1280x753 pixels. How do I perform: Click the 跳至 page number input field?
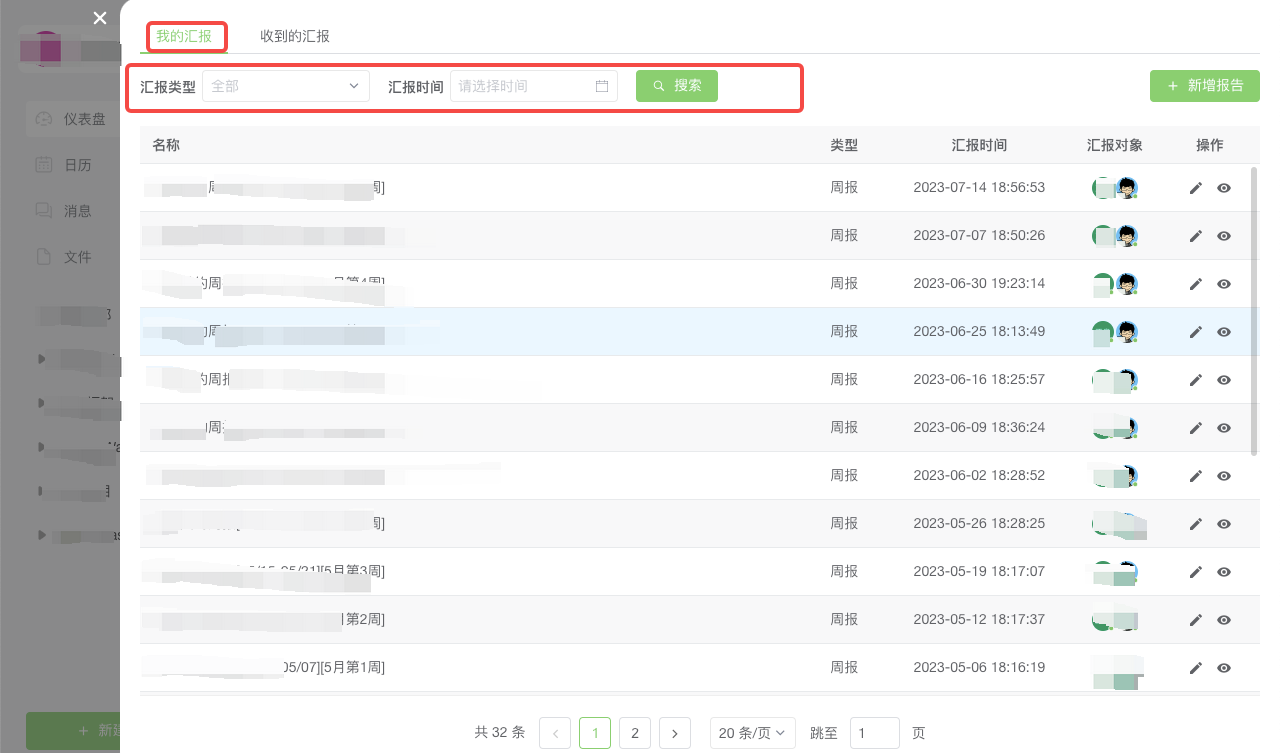[874, 733]
